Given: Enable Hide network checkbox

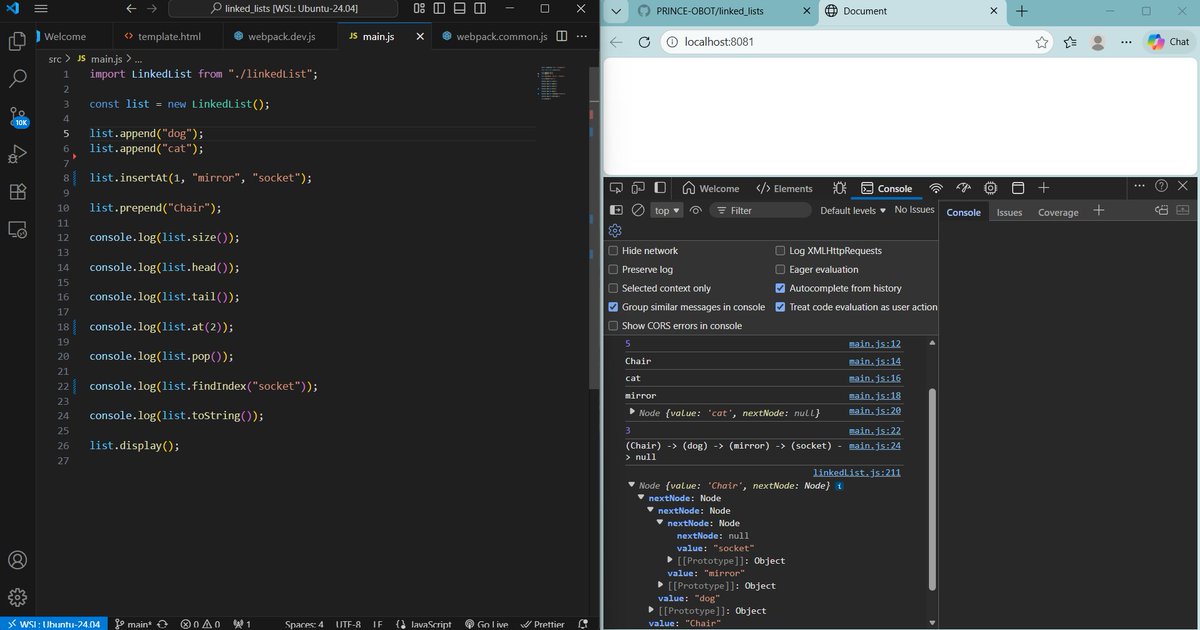Looking at the screenshot, I should [614, 251].
